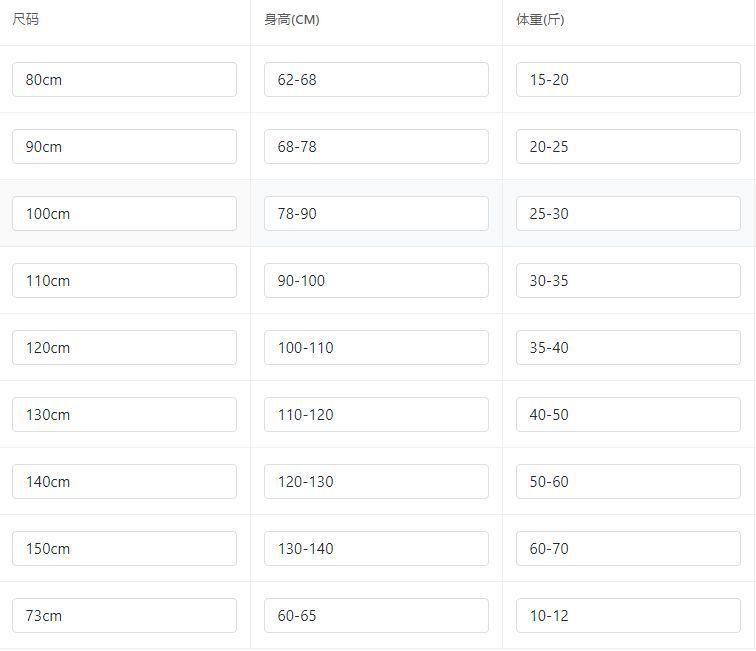Click the 62-68 height field

(376, 80)
